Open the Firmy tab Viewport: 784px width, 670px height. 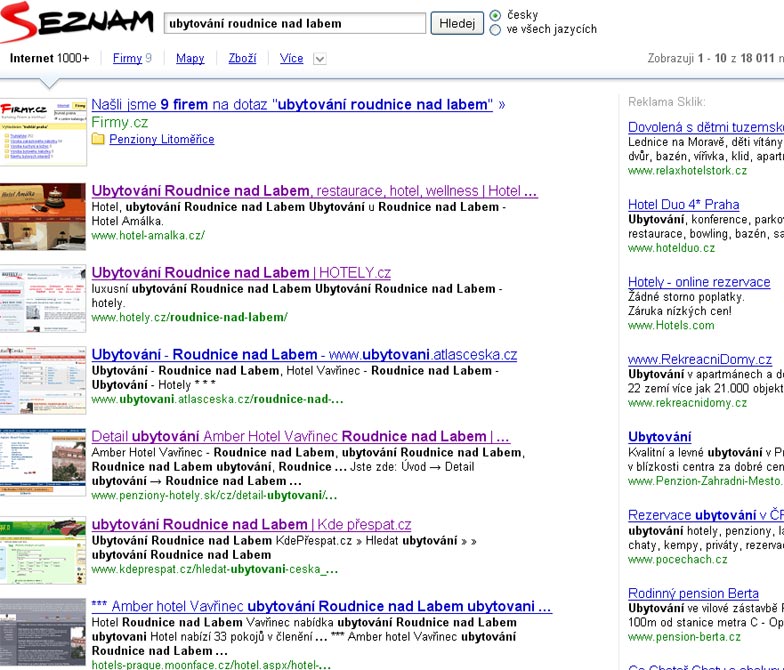pyautogui.click(x=128, y=58)
